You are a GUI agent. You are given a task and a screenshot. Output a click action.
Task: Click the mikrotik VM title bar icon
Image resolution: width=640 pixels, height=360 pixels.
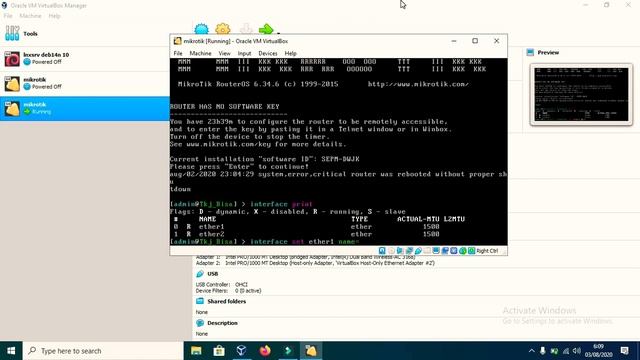click(x=177, y=41)
